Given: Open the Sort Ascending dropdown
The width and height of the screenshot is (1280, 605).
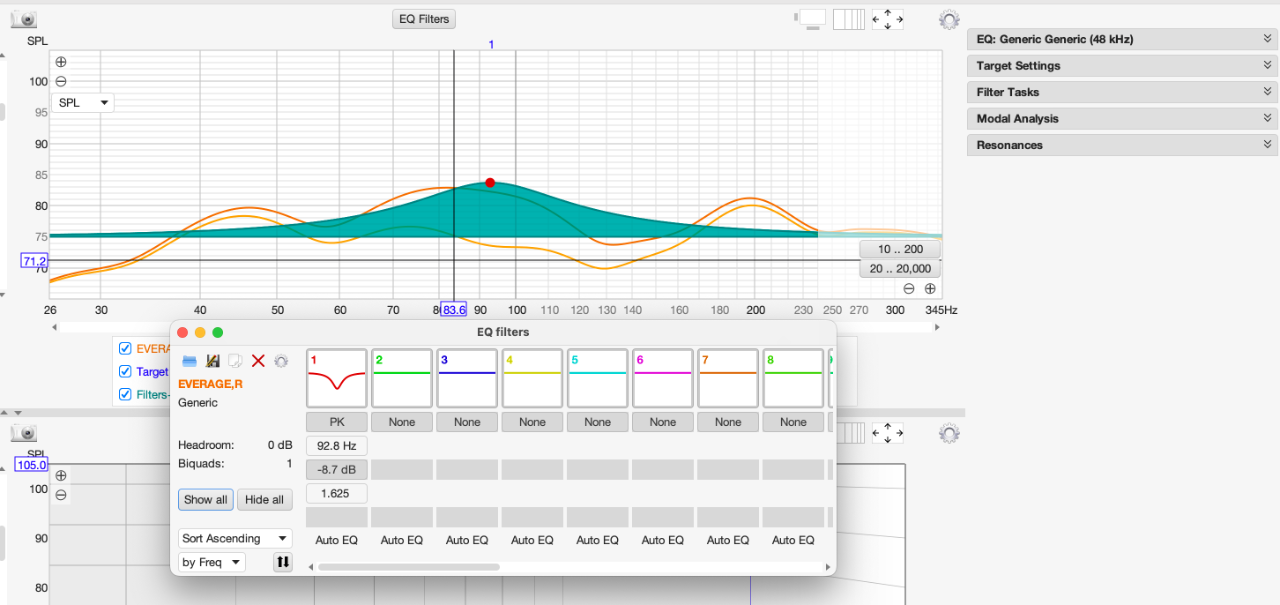Looking at the screenshot, I should pos(235,538).
